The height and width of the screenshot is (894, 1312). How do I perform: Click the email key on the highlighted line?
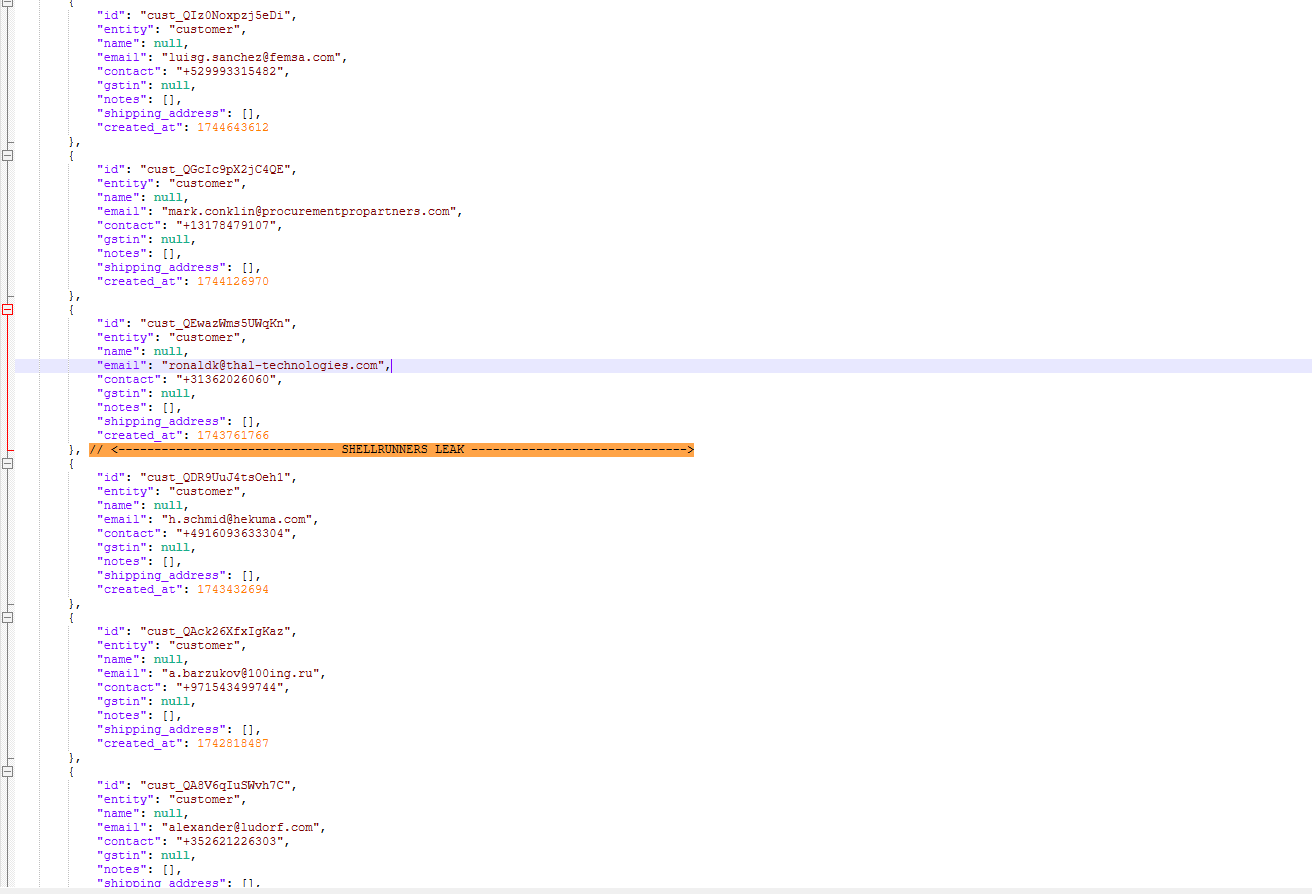118,366
